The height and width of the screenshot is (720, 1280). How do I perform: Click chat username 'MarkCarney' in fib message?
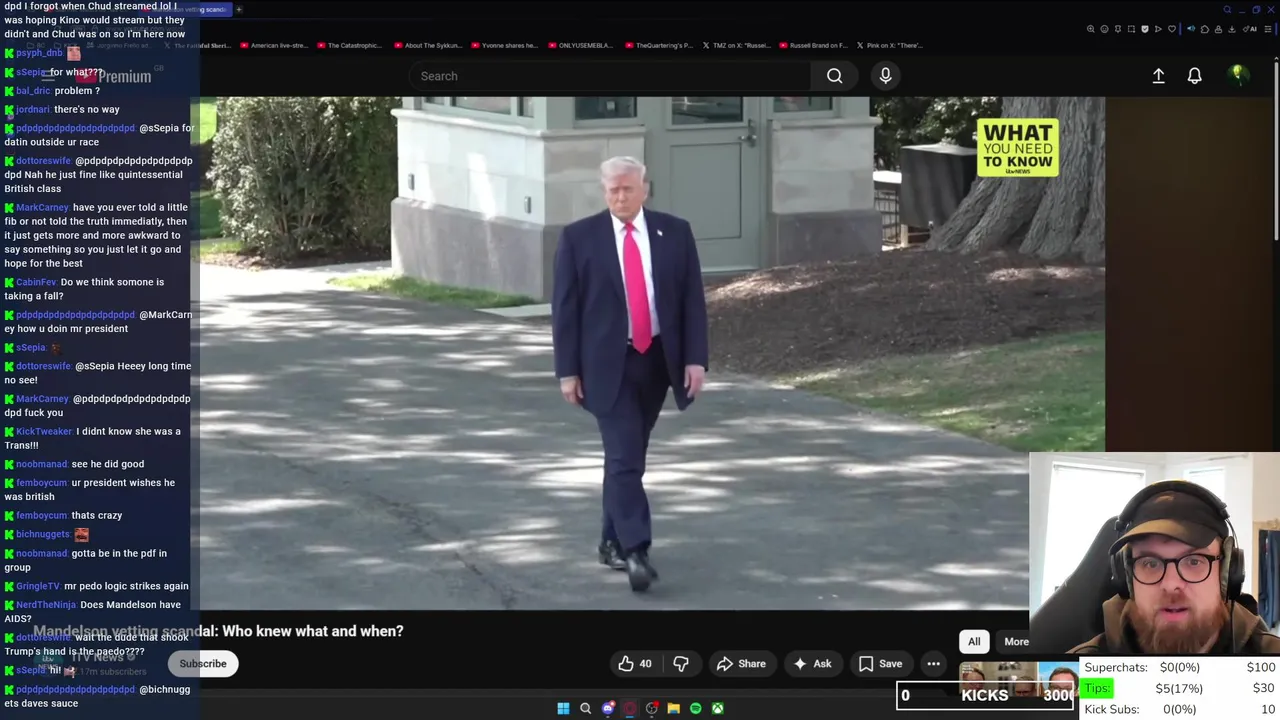click(42, 207)
